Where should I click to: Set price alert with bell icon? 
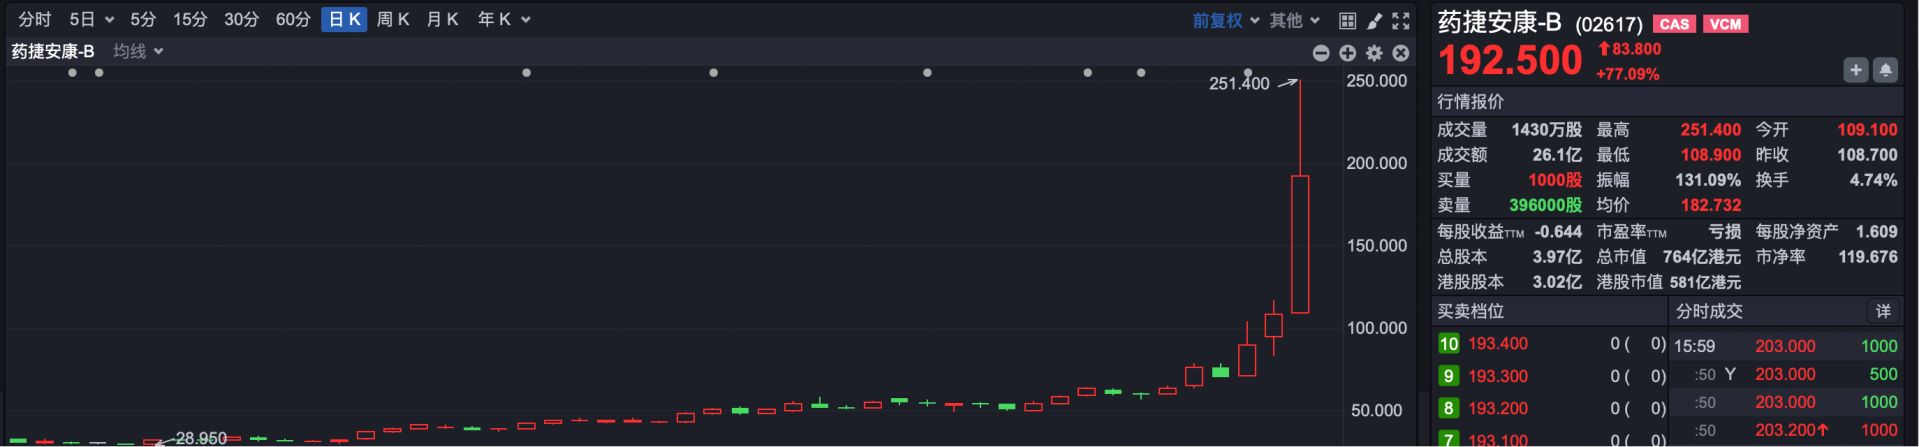(x=1885, y=70)
